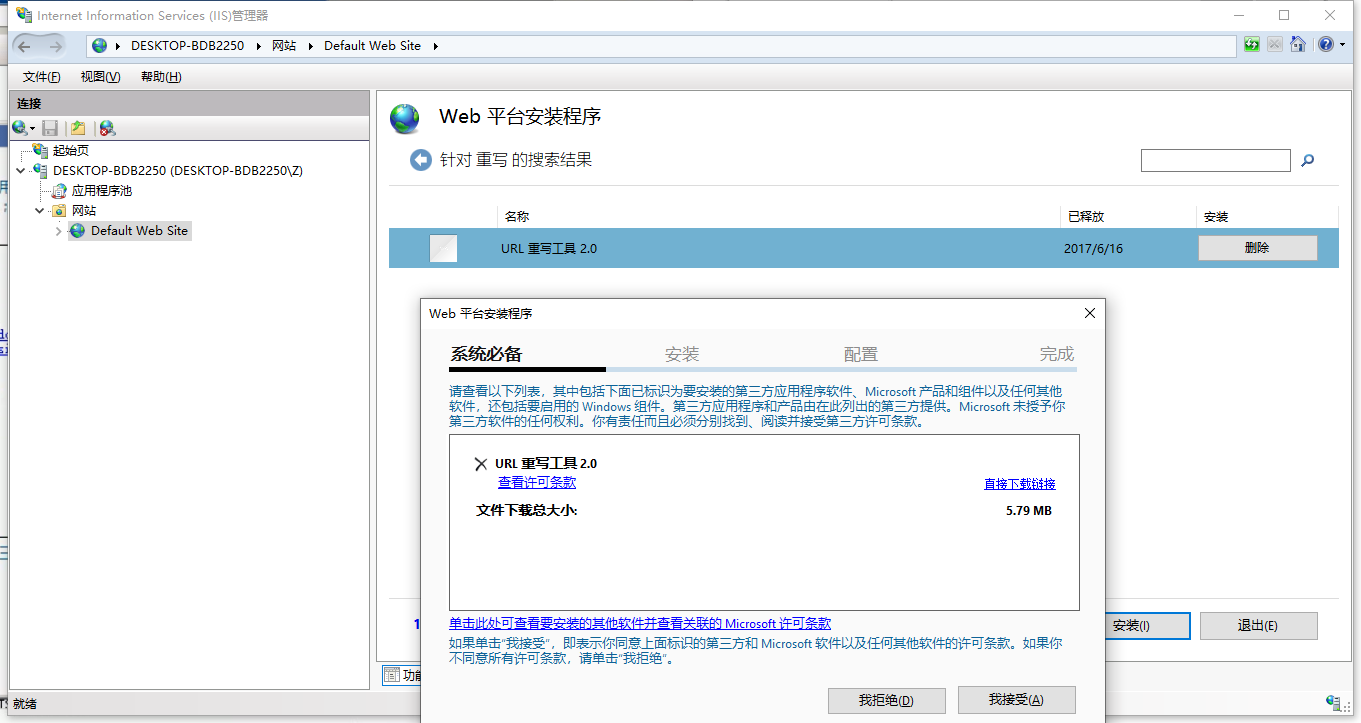Open help with the blue question mark icon
Screen dimensions: 1361x723
point(1324,45)
